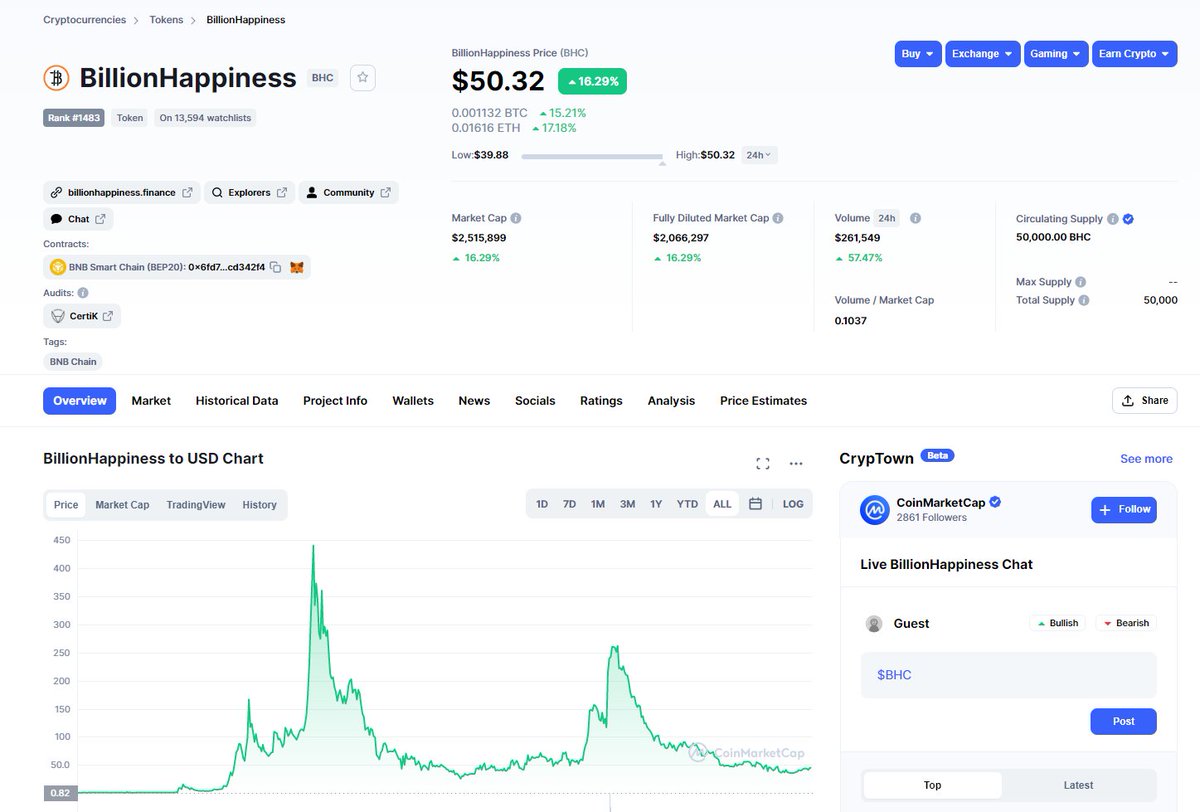Set chart range to 3M
The height and width of the screenshot is (812, 1200).
[x=627, y=504]
